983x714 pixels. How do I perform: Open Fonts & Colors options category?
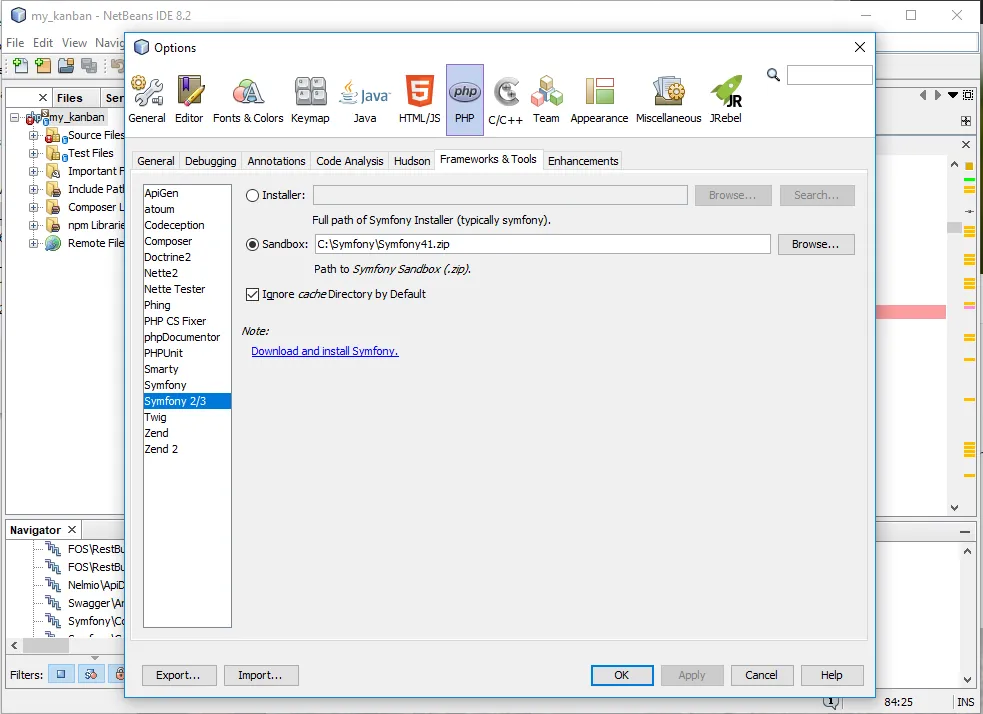pyautogui.click(x=248, y=100)
